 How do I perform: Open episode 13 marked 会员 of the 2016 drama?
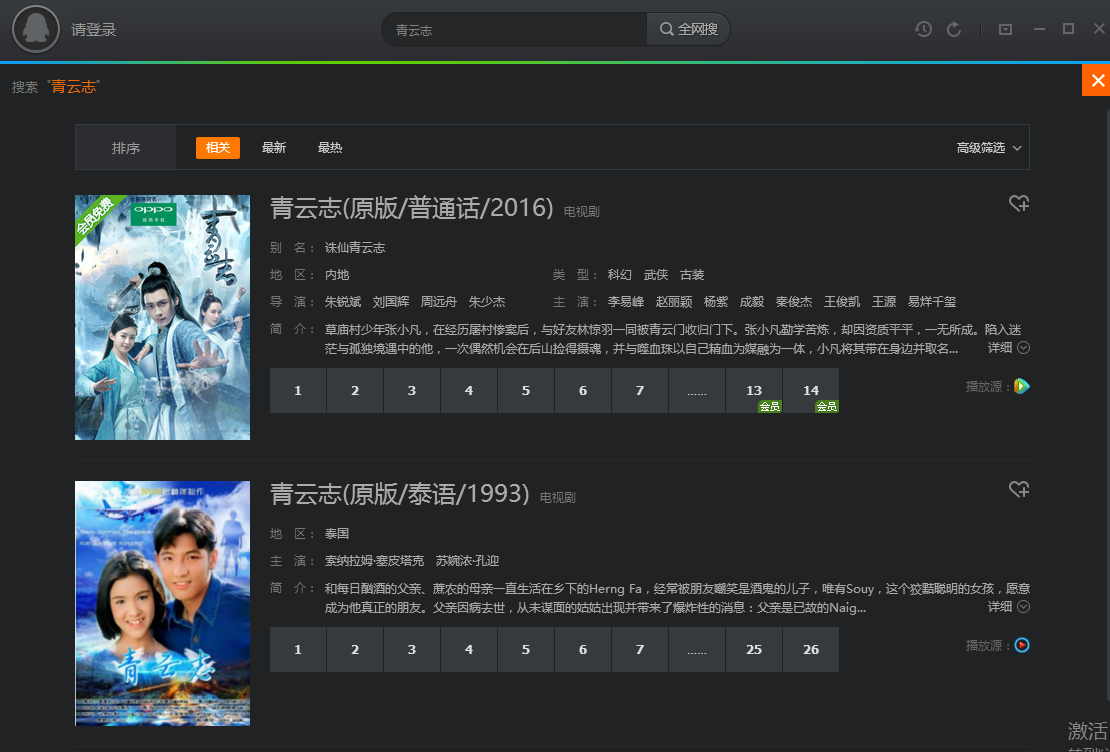(x=753, y=390)
